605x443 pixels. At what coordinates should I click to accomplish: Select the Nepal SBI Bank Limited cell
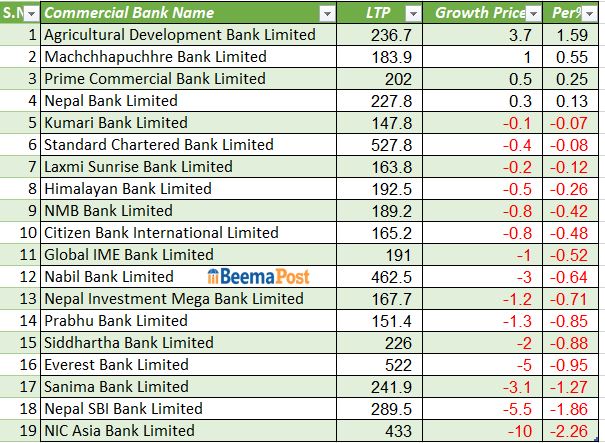pos(125,409)
